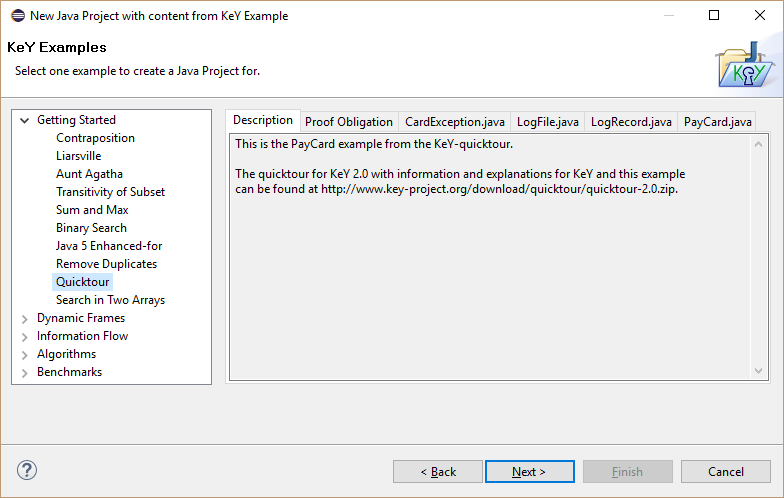Select Transitivity of Subset example
The height and width of the screenshot is (498, 784).
[110, 192]
